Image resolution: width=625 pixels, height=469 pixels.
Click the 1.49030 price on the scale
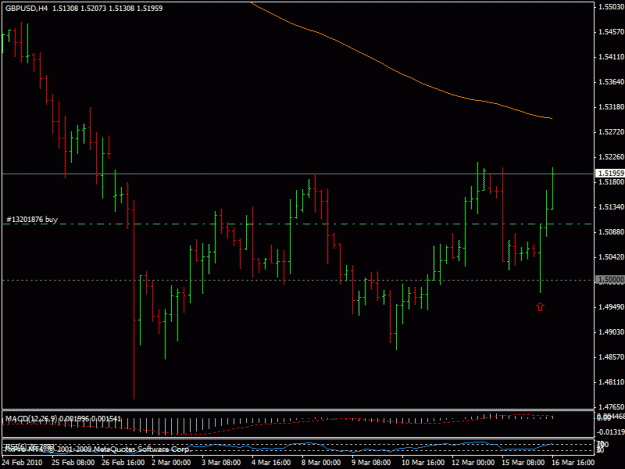611,332
